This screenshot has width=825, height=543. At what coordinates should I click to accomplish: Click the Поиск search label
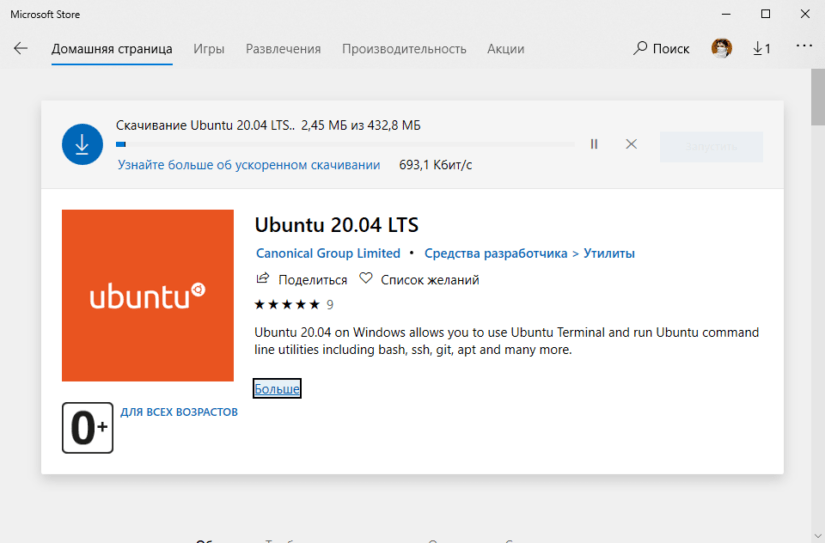pyautogui.click(x=671, y=49)
